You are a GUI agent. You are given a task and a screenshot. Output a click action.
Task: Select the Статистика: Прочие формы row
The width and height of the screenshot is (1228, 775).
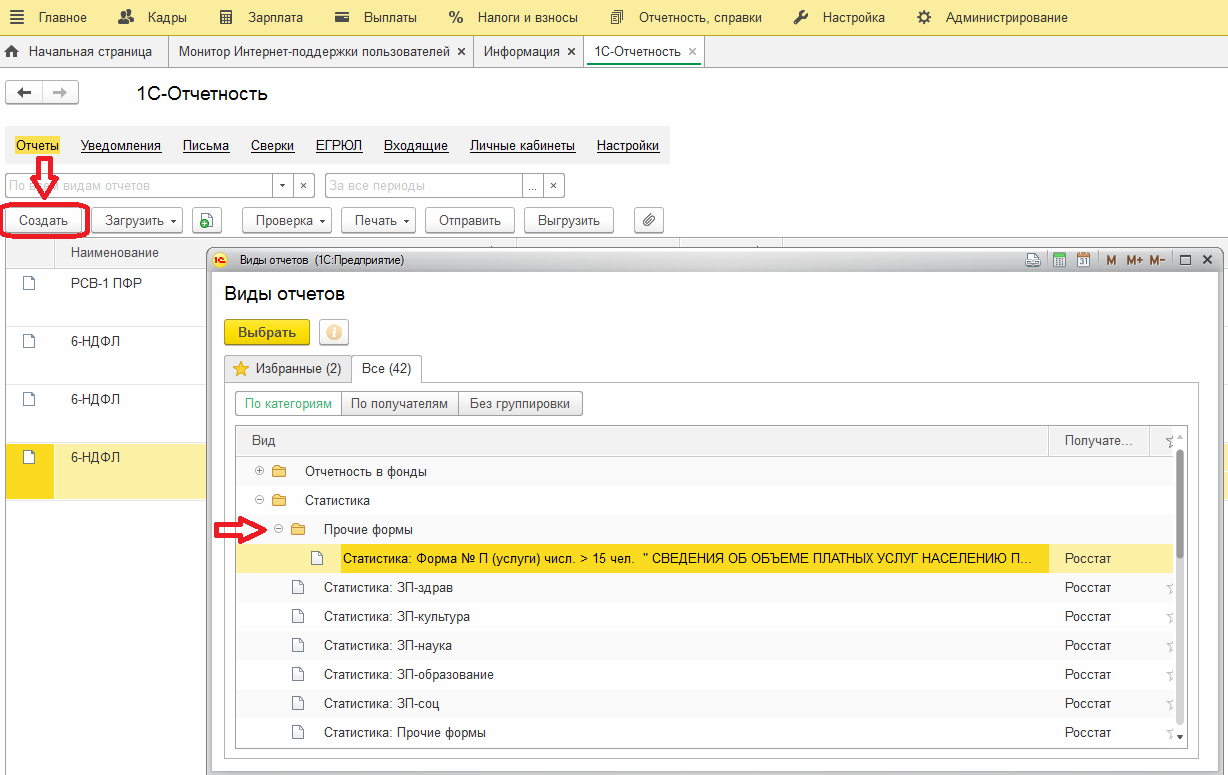[704, 732]
